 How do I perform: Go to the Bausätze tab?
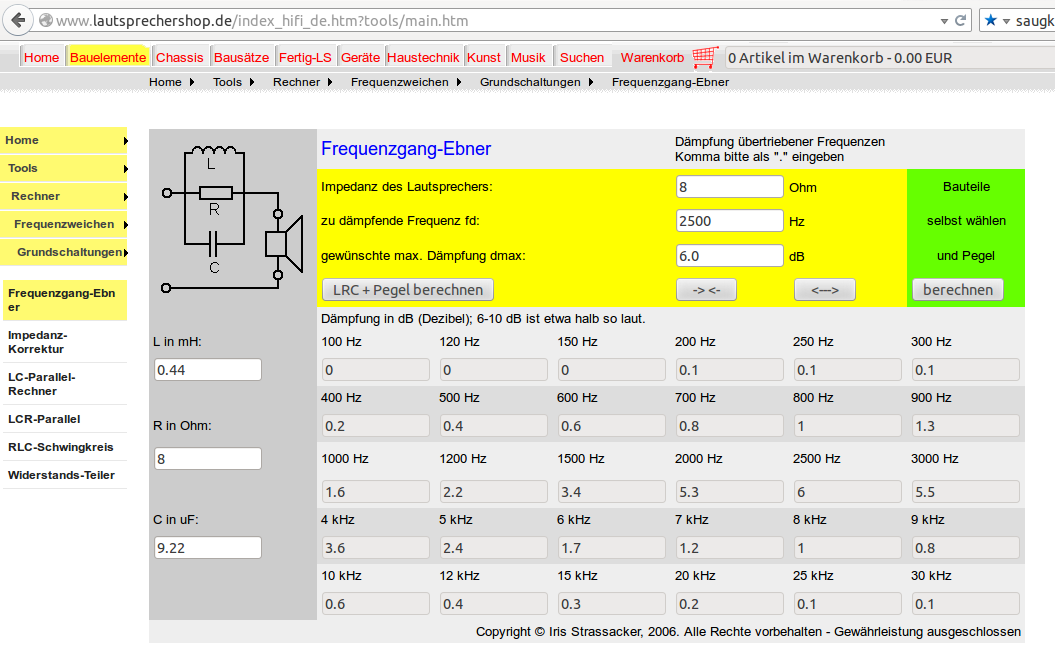pyautogui.click(x=242, y=58)
